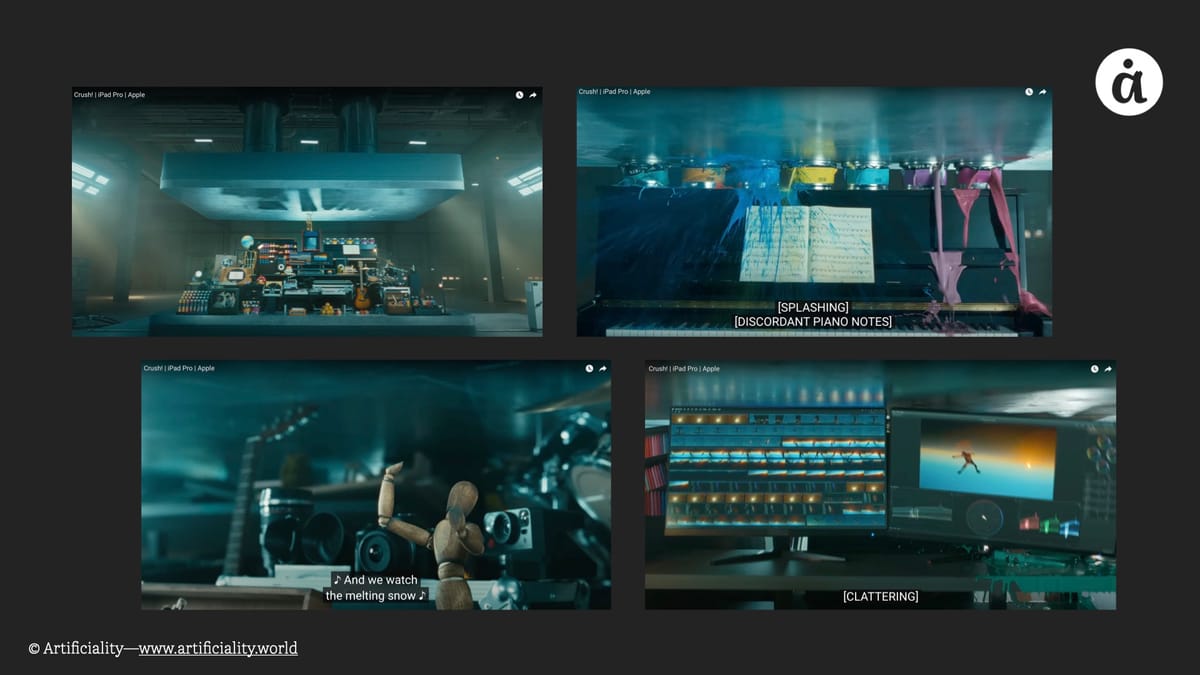Click share arrow on editing monitors video
Viewport: 1200px width, 675px height.
1108,369
